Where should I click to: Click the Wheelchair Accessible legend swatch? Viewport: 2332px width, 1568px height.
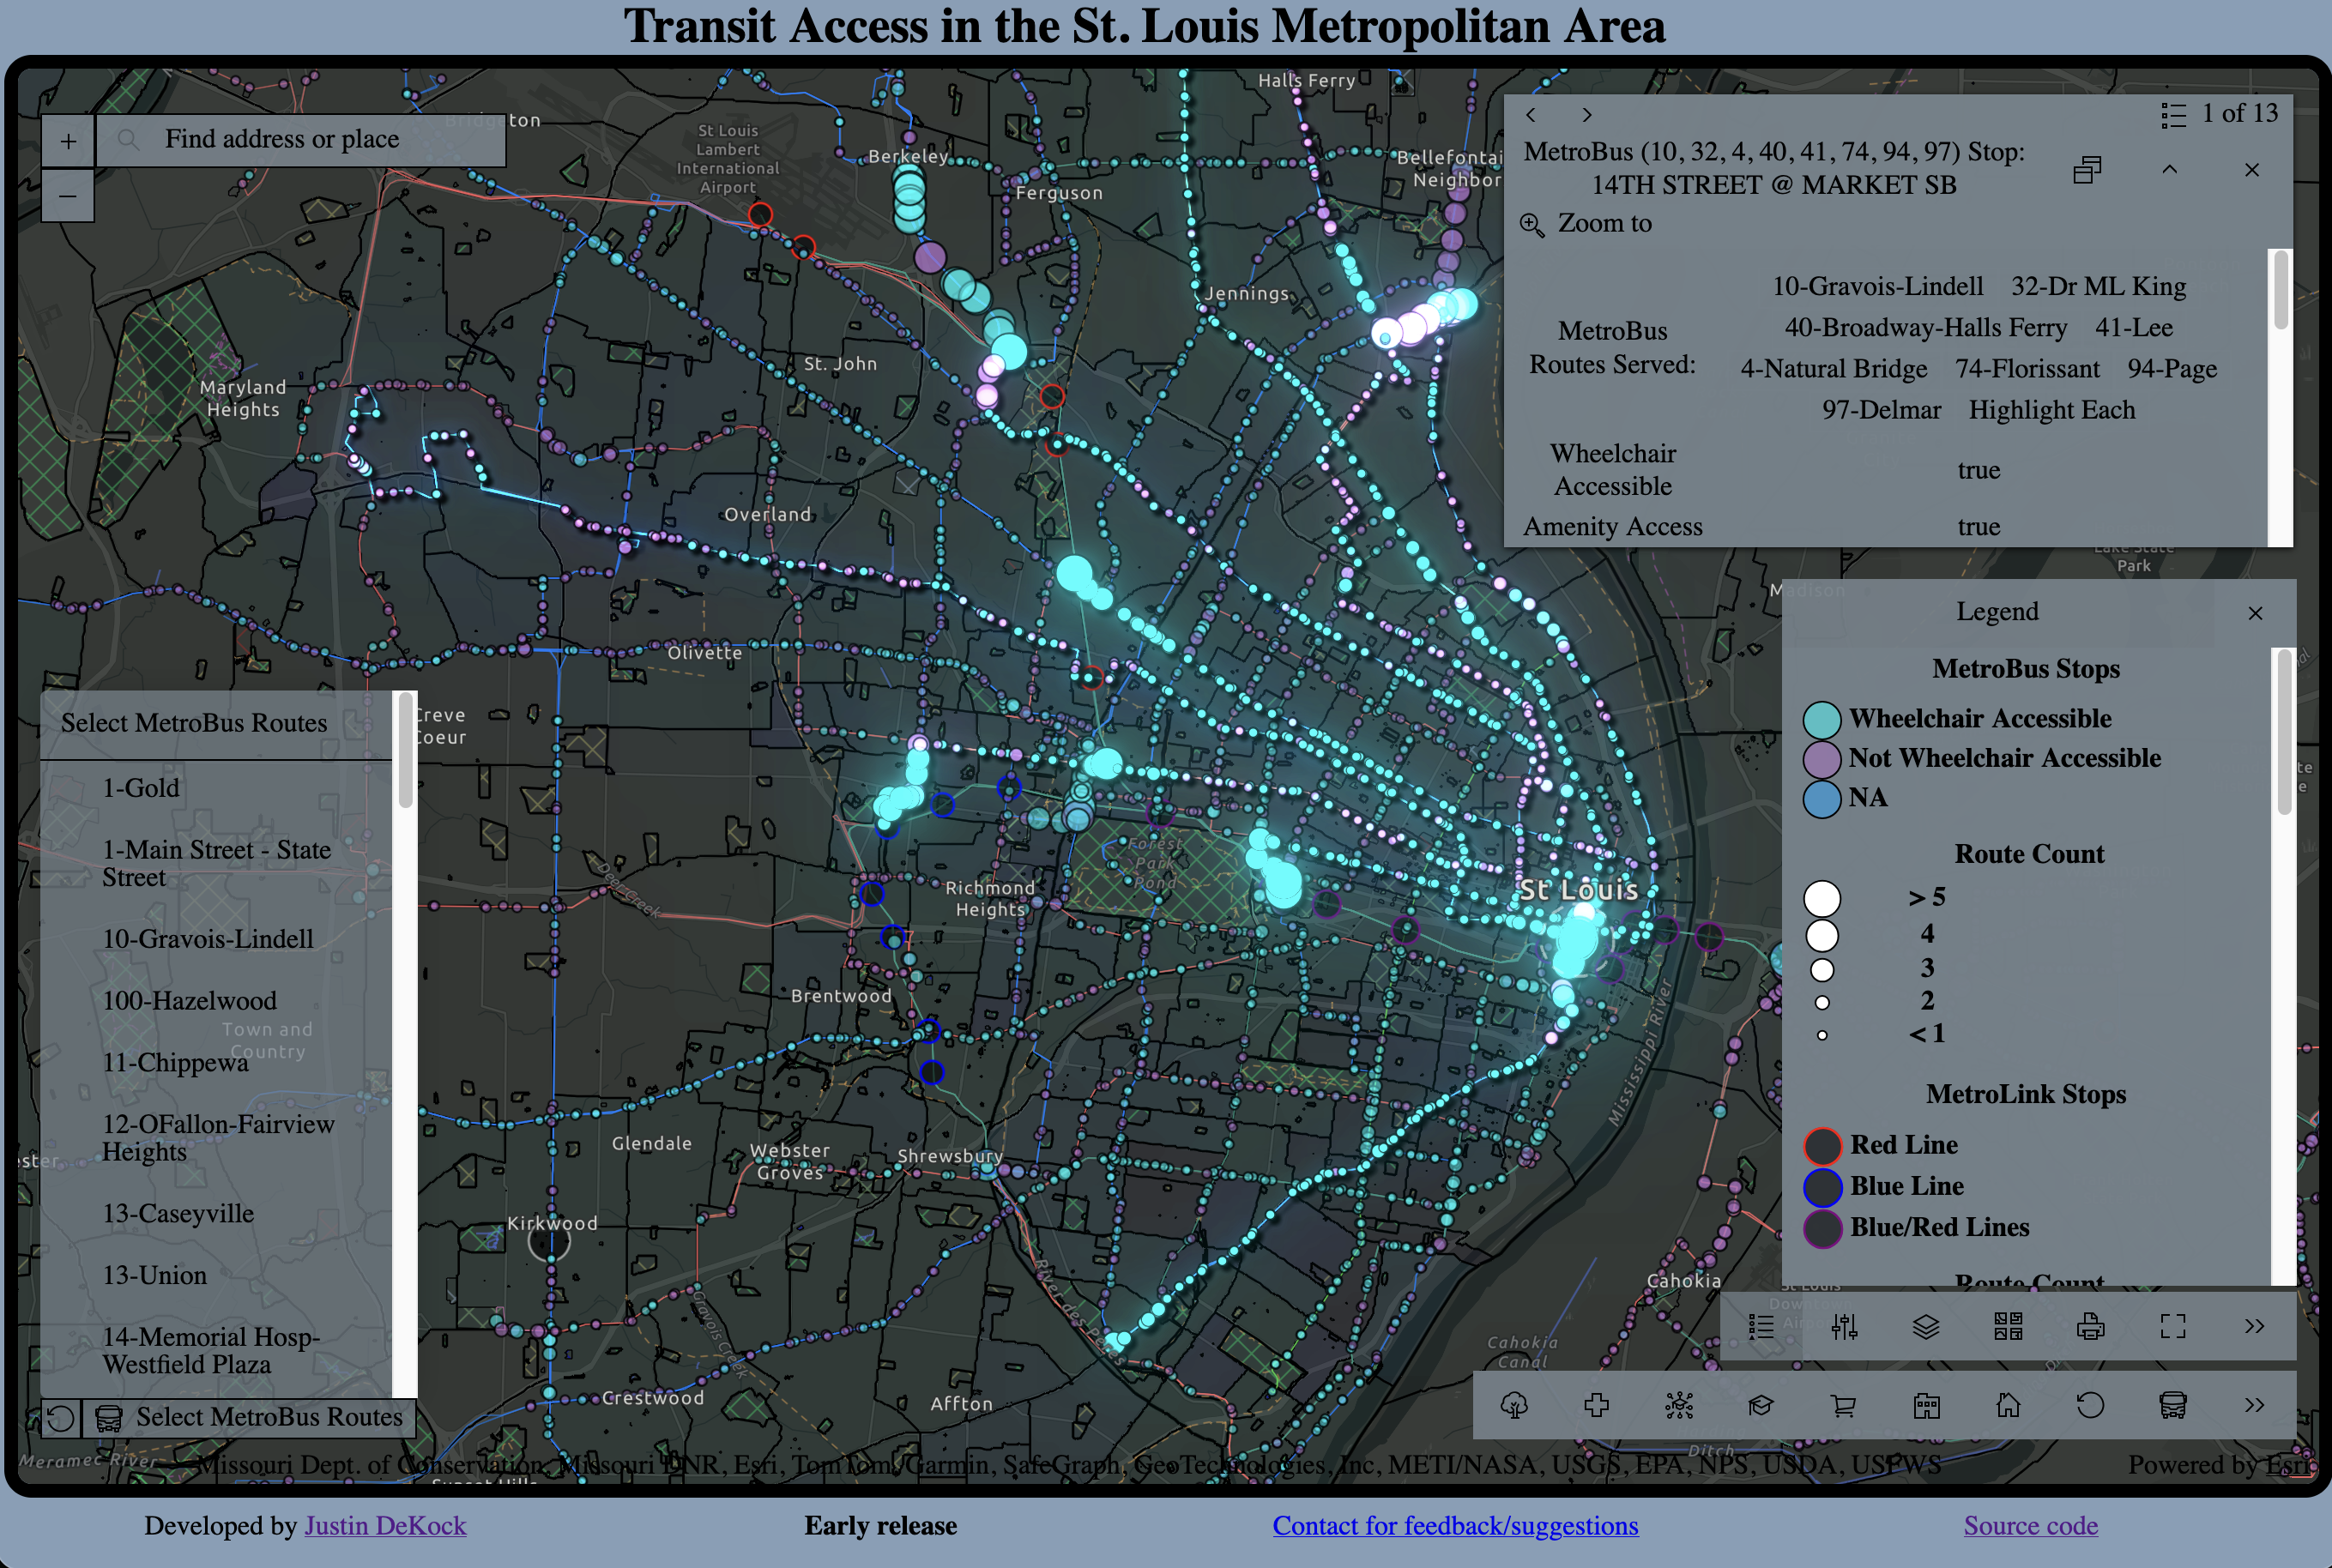[x=1822, y=720]
